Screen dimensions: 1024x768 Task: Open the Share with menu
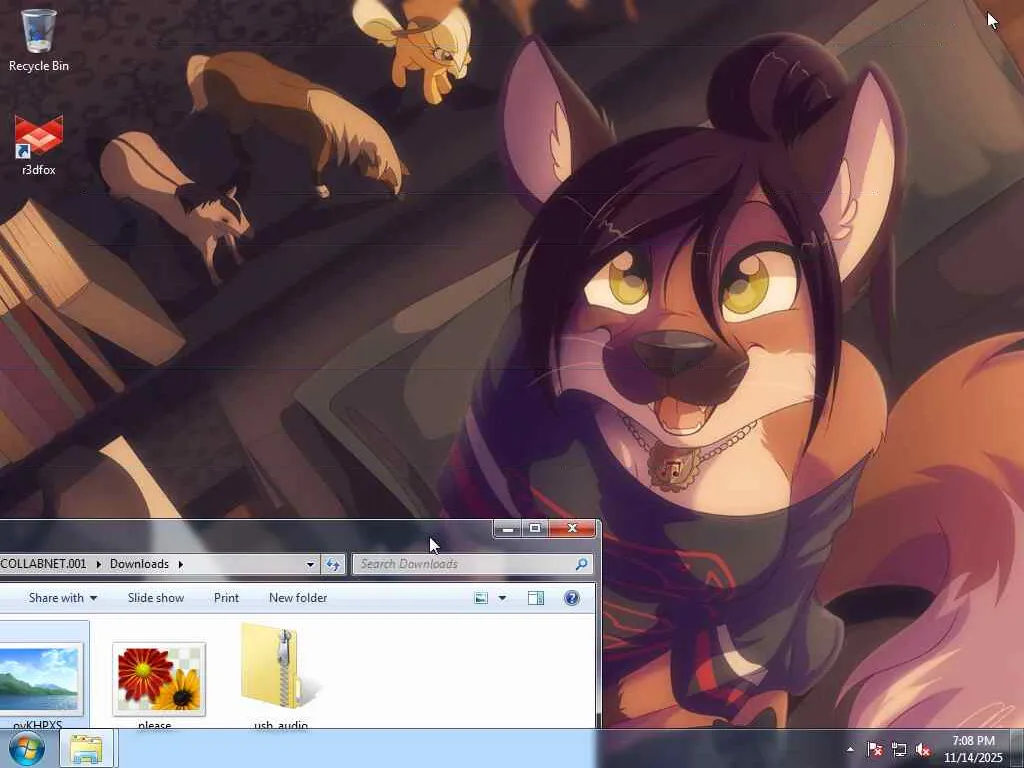pos(63,598)
